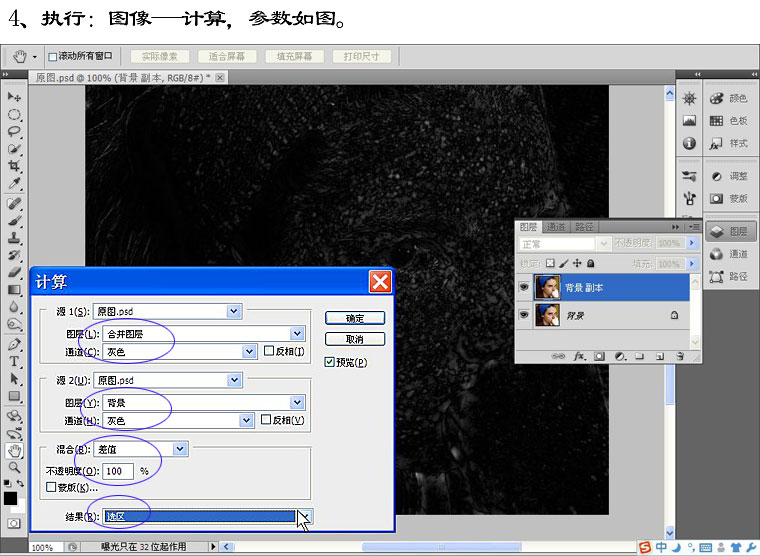Select the Type tool
The height and width of the screenshot is (556, 760).
tap(14, 362)
